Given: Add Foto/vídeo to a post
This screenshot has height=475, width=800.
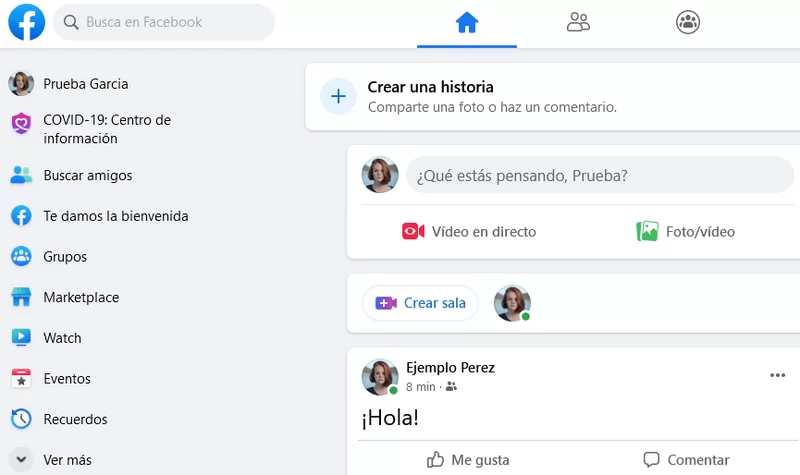Looking at the screenshot, I should [686, 232].
